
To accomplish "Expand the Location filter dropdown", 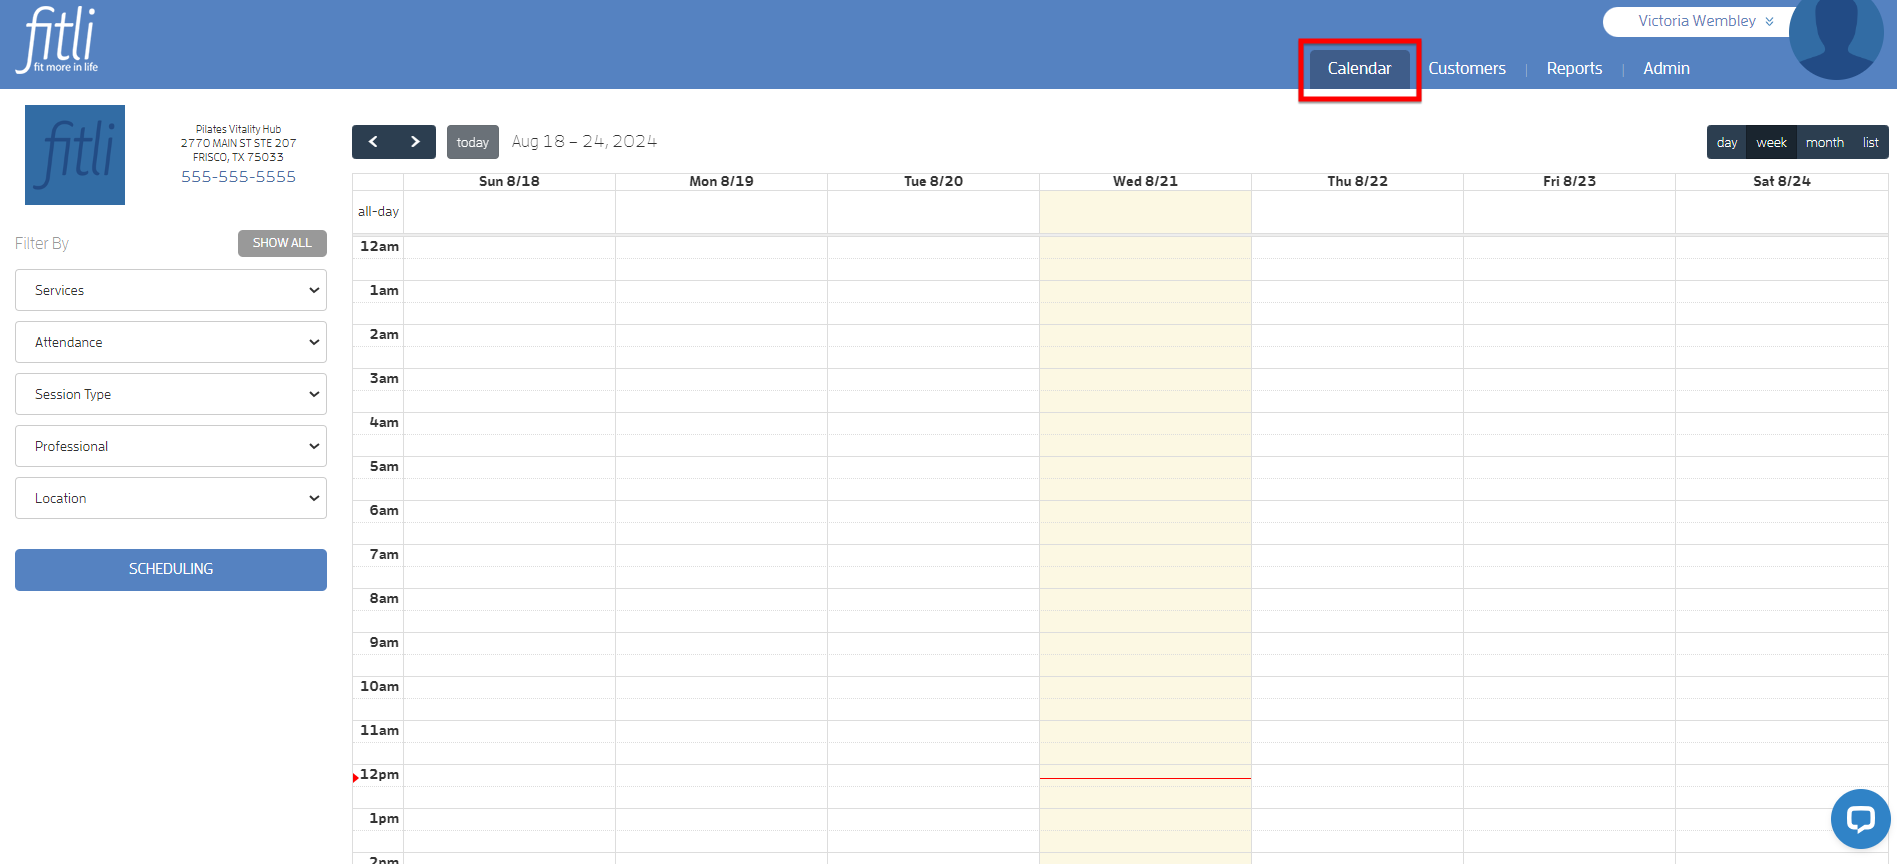I will (x=171, y=498).
